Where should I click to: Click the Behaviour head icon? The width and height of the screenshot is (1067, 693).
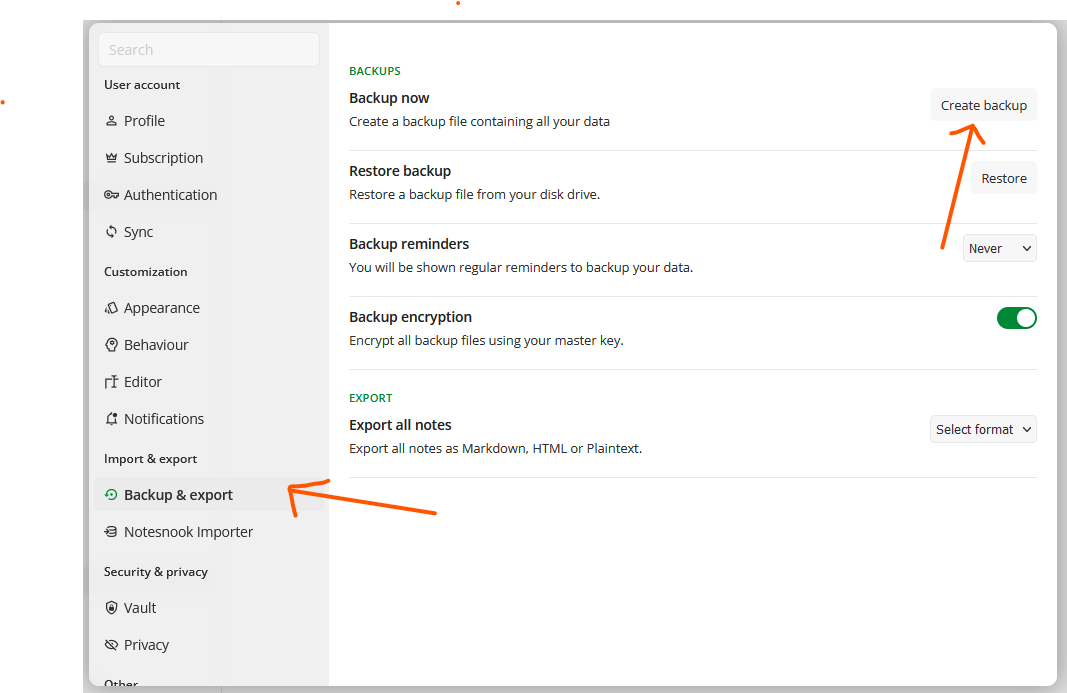111,345
